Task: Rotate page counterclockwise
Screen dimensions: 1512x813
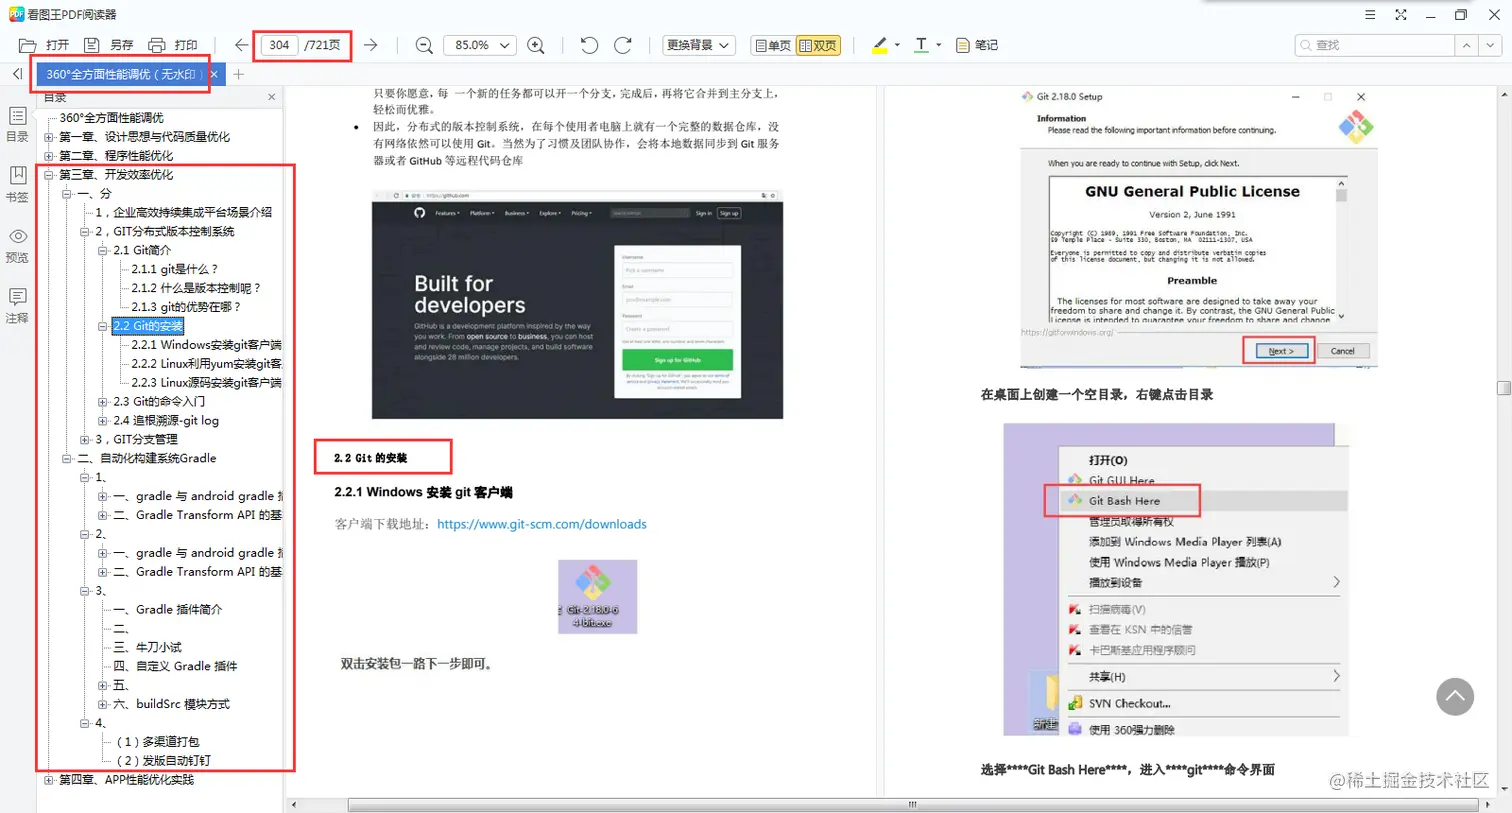Action: (589, 45)
